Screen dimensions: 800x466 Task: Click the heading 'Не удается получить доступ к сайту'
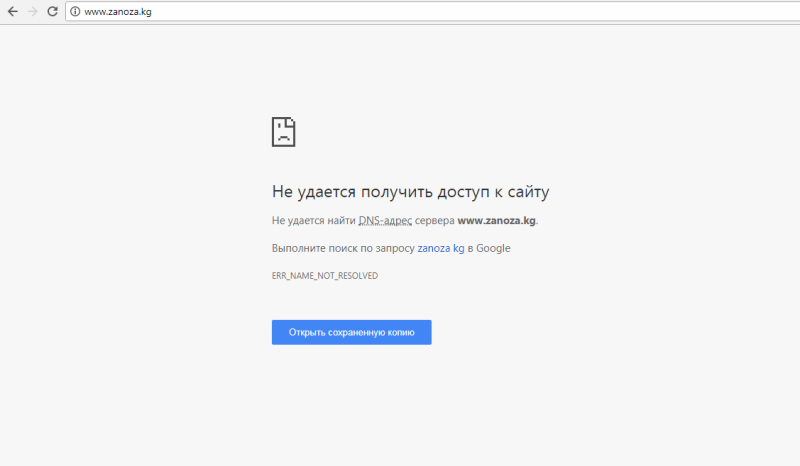410,191
